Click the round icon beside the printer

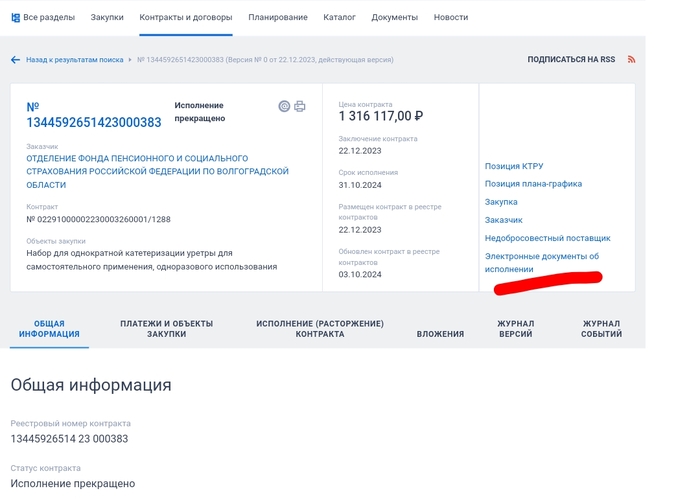tap(284, 107)
